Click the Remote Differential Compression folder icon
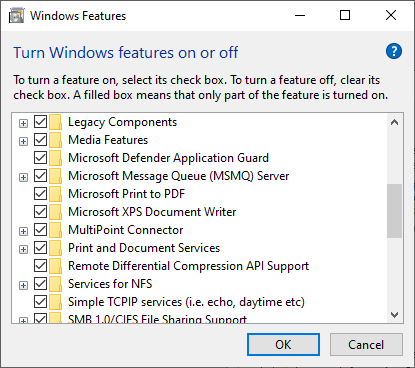 (x=55, y=266)
